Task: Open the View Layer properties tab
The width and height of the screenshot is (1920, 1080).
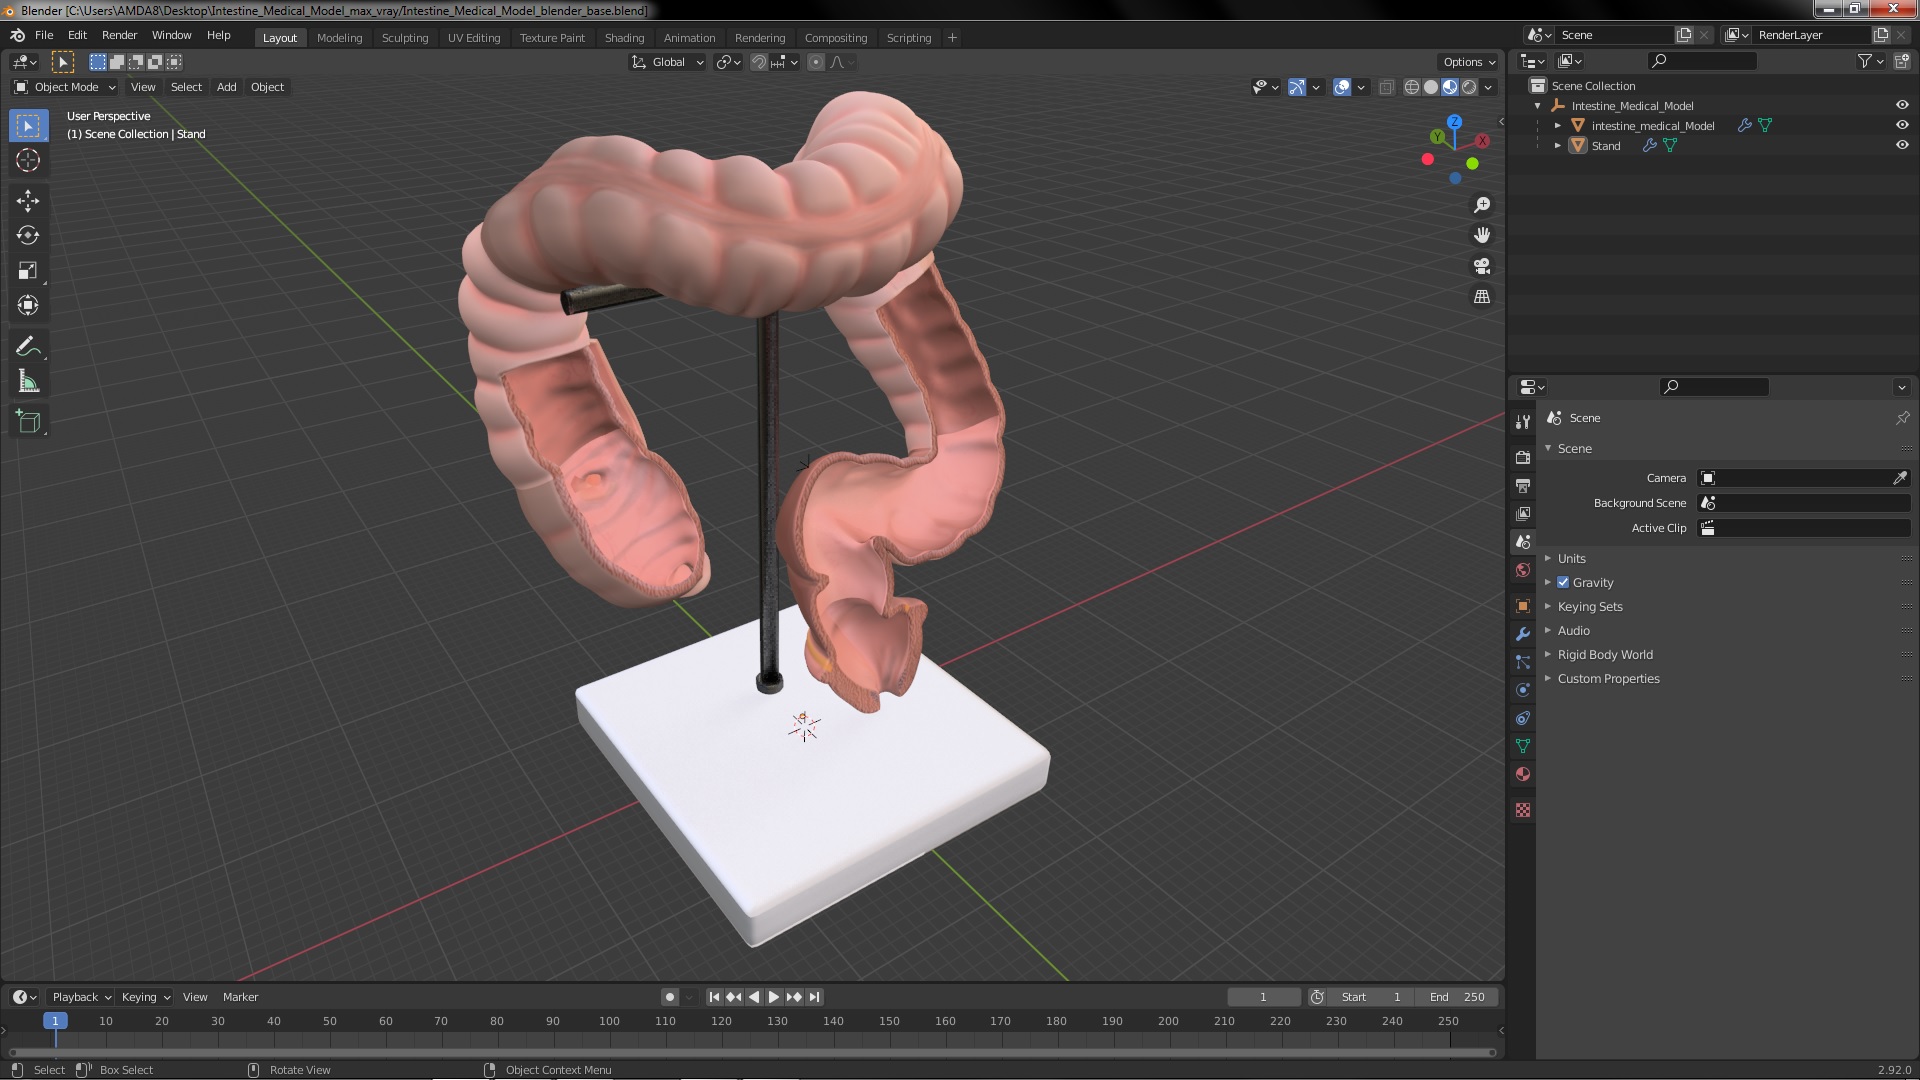Action: (x=1523, y=513)
